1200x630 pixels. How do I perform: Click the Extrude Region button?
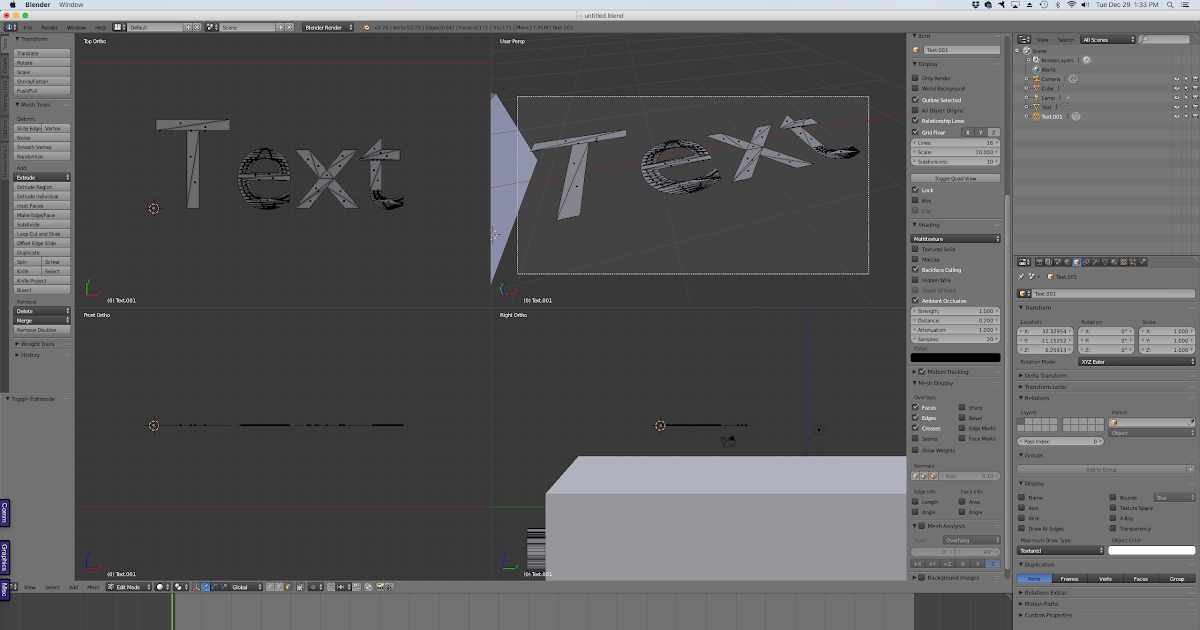click(x=42, y=187)
